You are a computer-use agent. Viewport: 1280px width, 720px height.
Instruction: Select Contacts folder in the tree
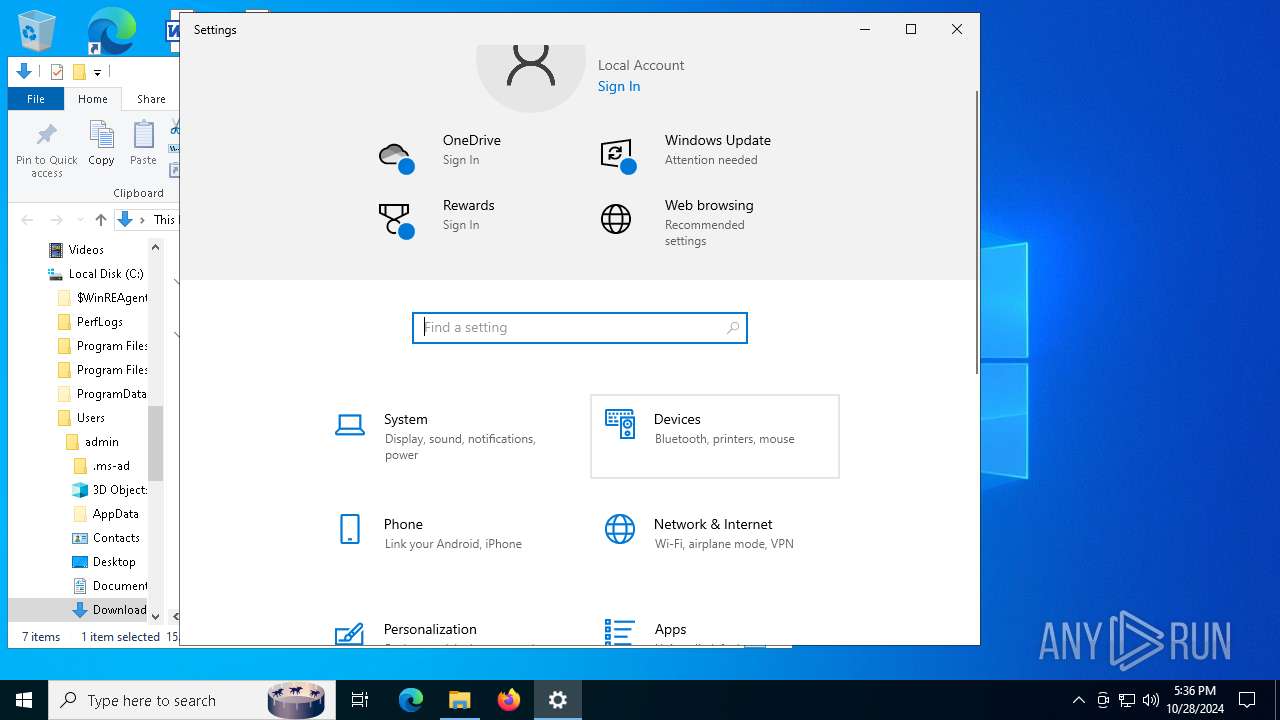106,538
